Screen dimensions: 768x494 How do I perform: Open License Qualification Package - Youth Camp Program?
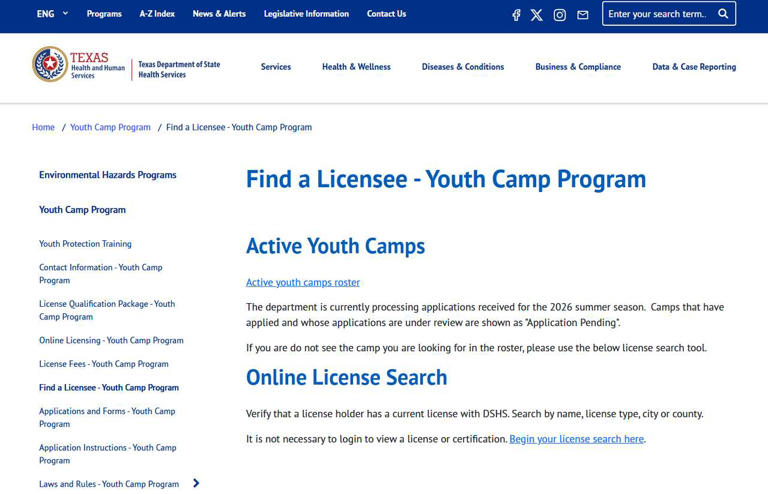click(x=107, y=310)
